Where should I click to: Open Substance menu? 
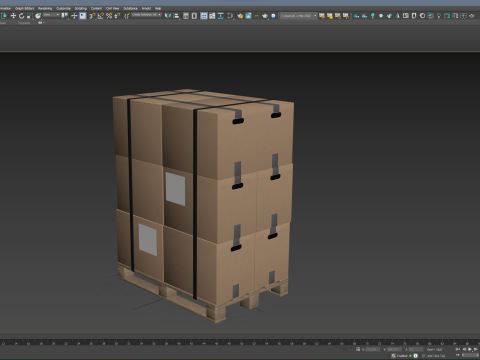tap(130, 8)
